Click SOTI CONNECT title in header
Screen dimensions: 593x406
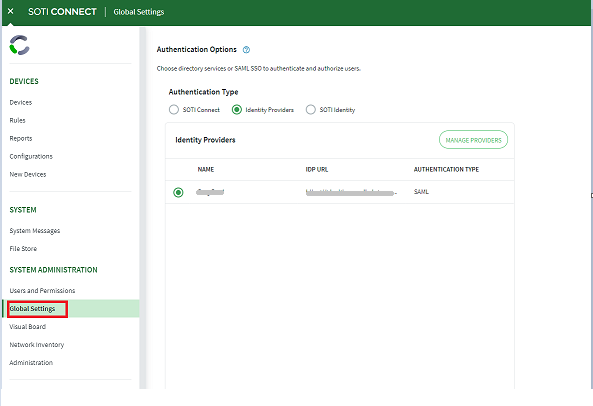pos(62,12)
